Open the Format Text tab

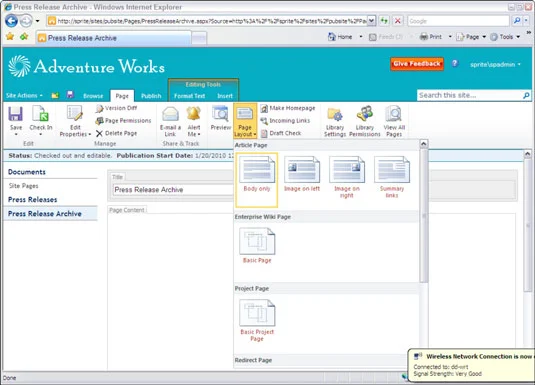coord(189,96)
